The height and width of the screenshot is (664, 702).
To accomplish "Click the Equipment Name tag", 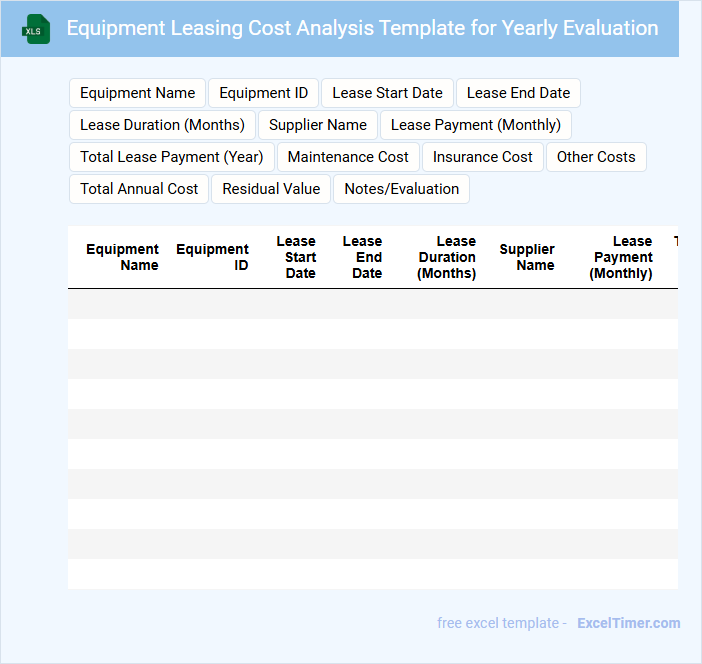I will pos(137,93).
